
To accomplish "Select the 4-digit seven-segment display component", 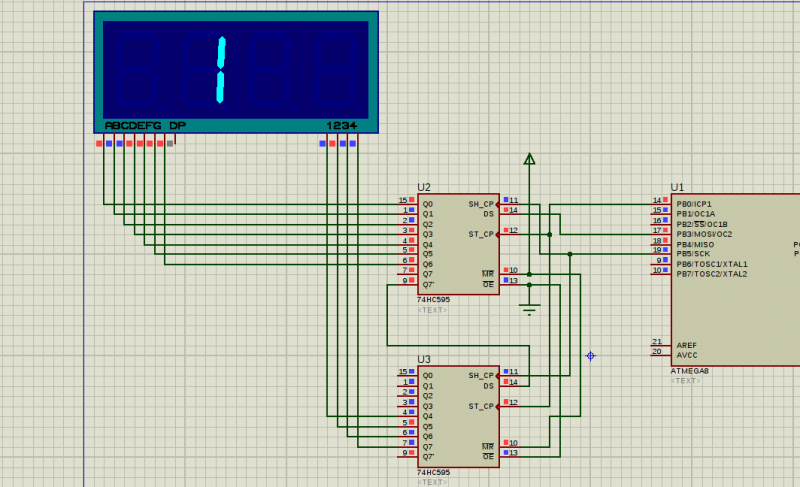I will pos(236,72).
